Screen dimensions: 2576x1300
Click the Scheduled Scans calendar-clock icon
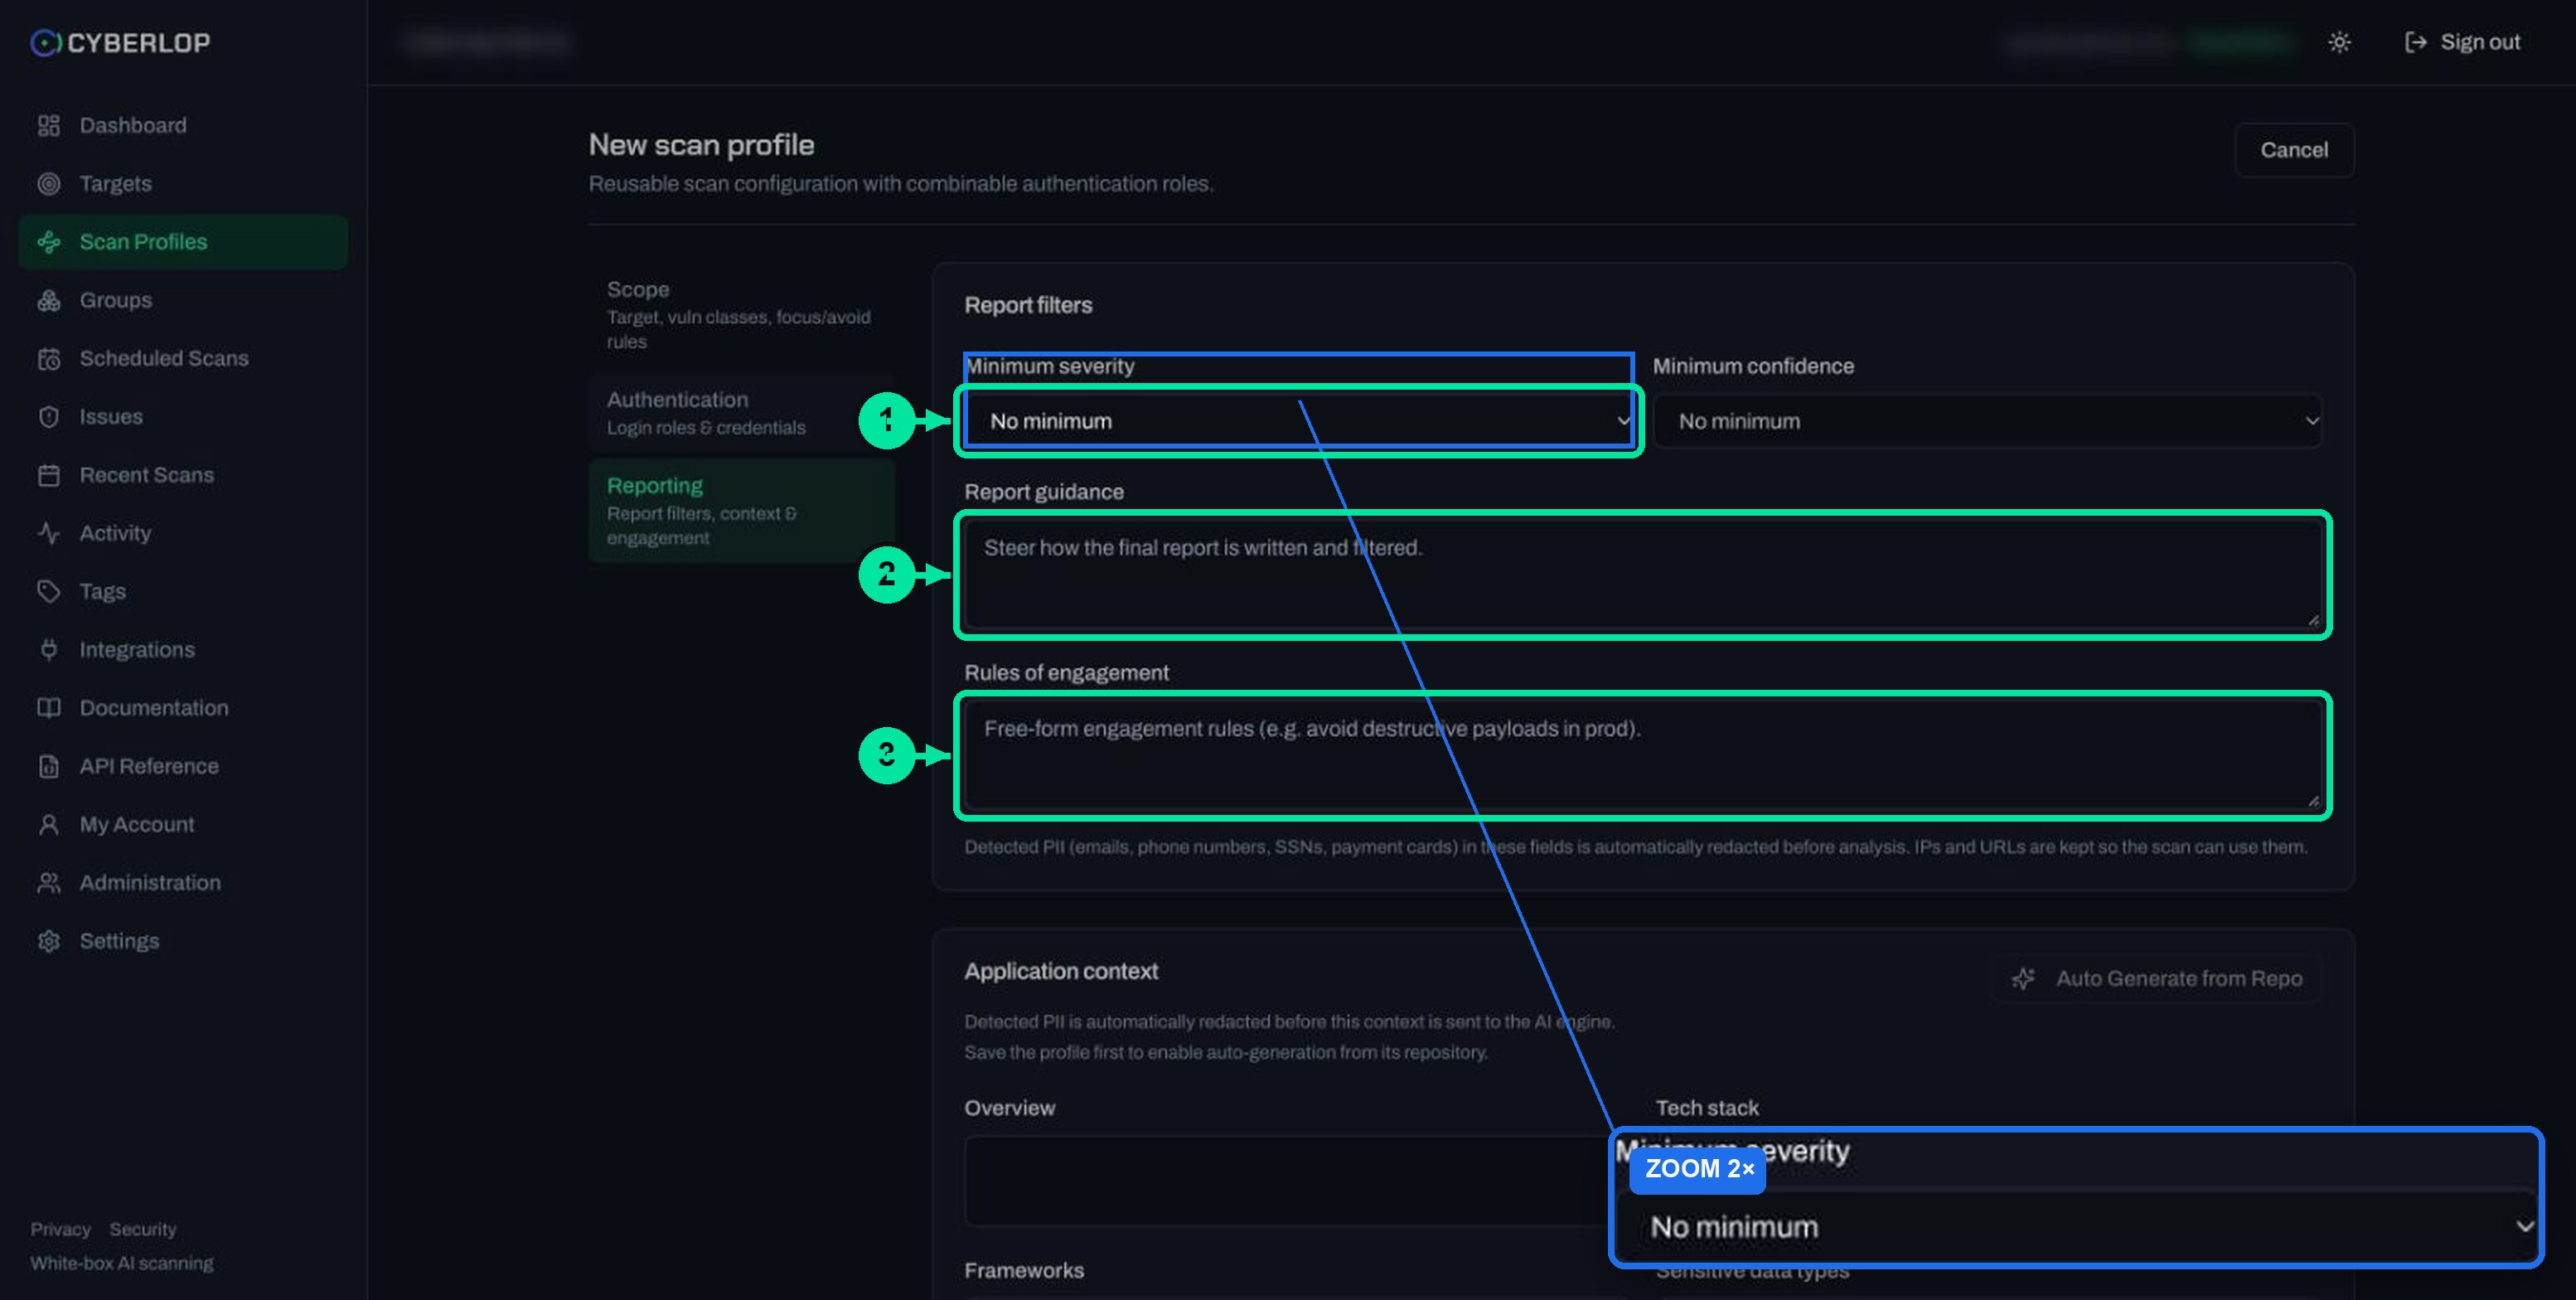click(48, 359)
